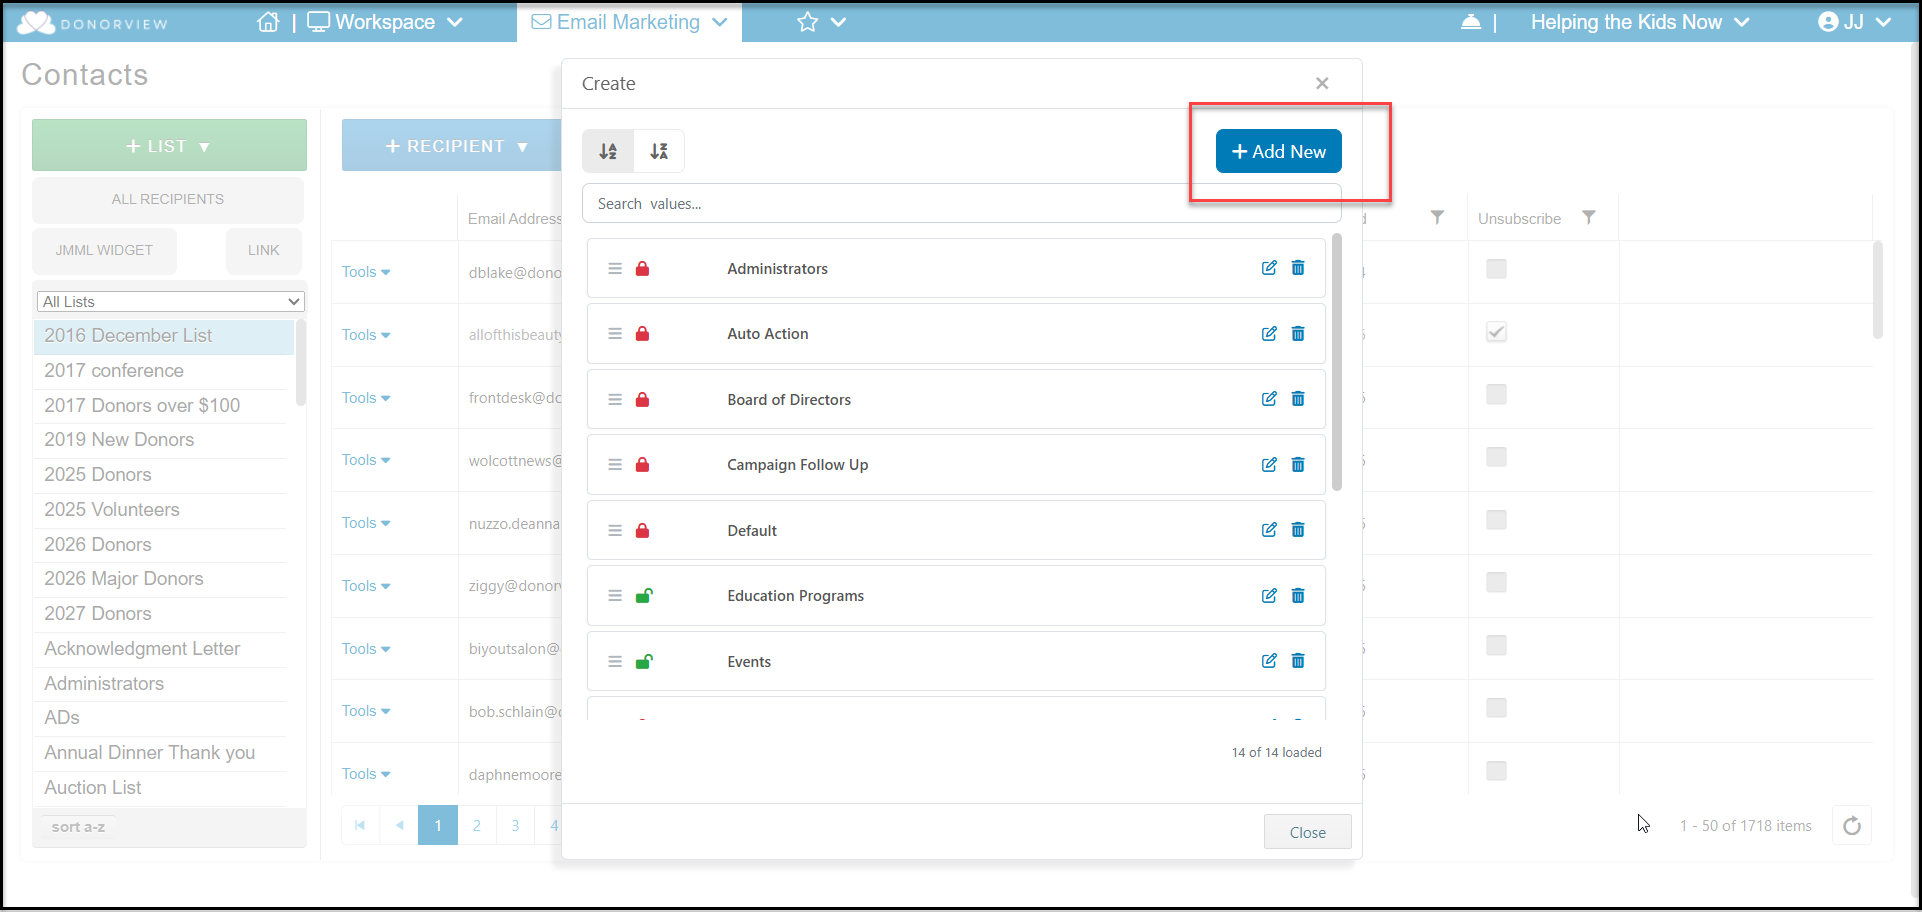Toggle Unsubscribe checkbox for daphnemoore row
Viewport: 1922px width, 912px height.
click(1496, 771)
